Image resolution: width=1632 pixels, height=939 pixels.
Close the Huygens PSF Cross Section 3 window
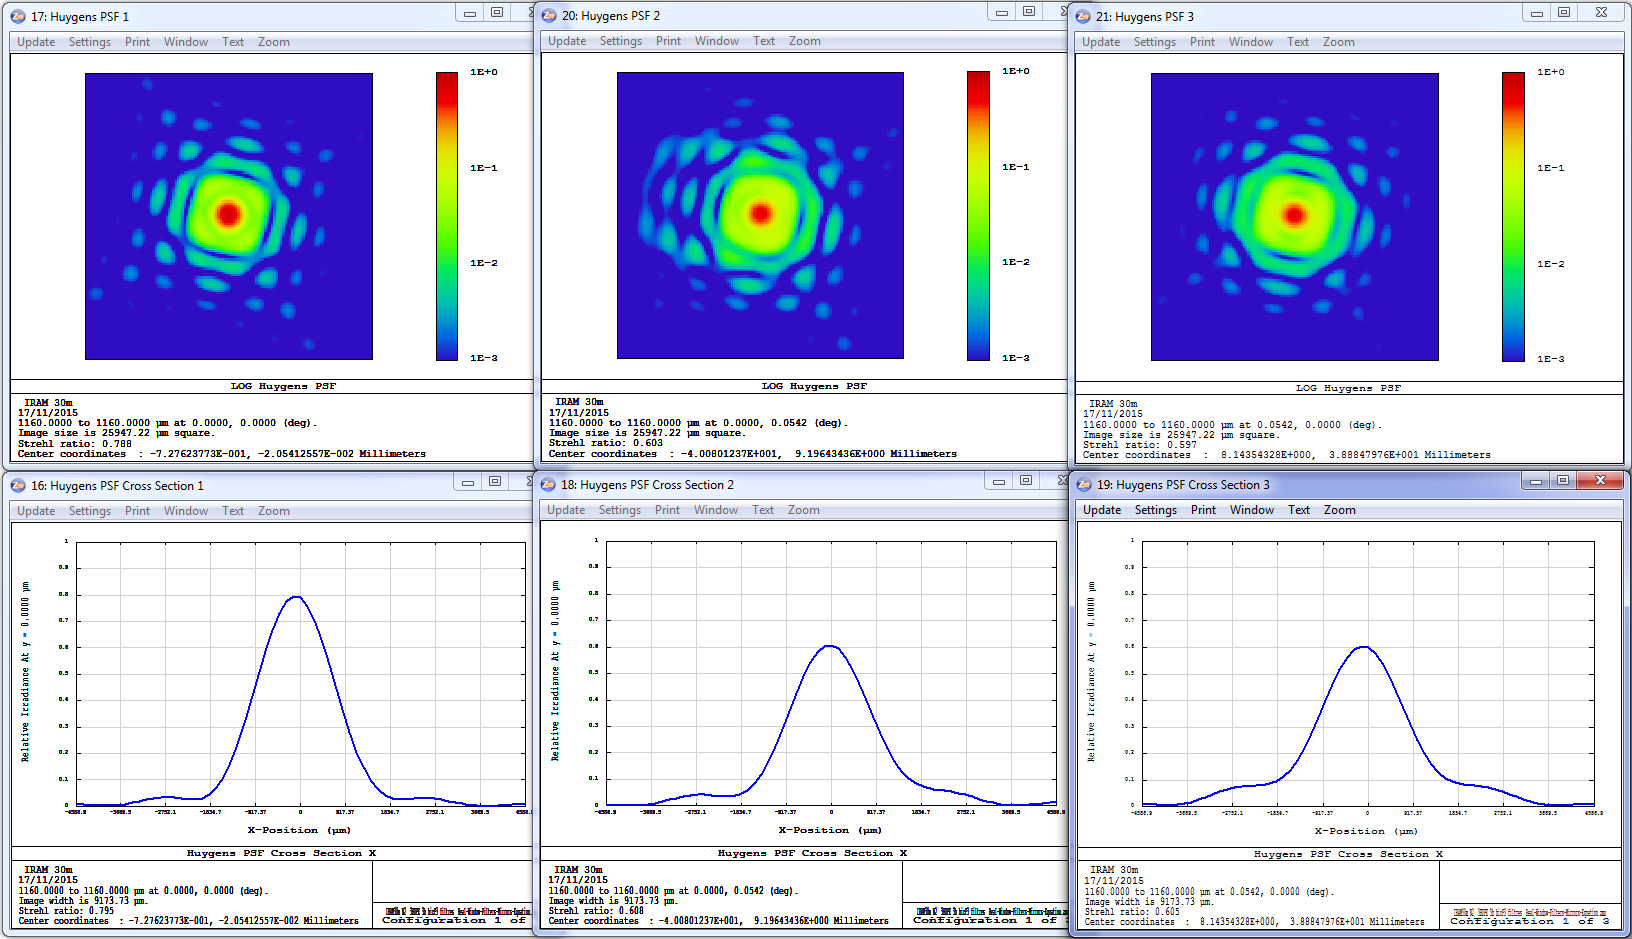pos(1600,481)
